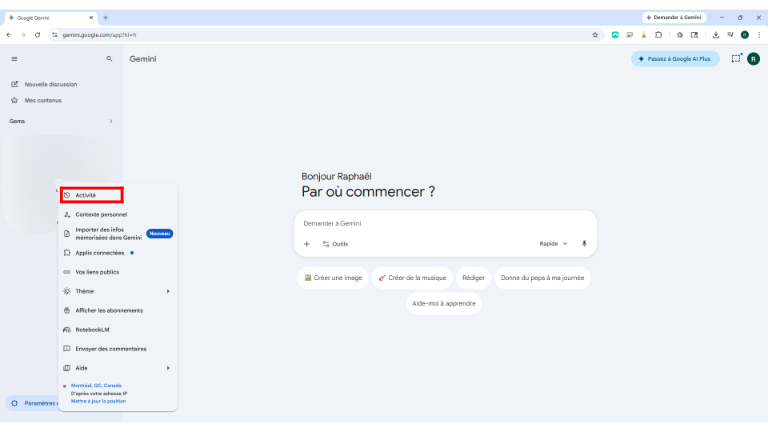Click the microphone icon in prompt box
768x432 pixels.
click(584, 243)
